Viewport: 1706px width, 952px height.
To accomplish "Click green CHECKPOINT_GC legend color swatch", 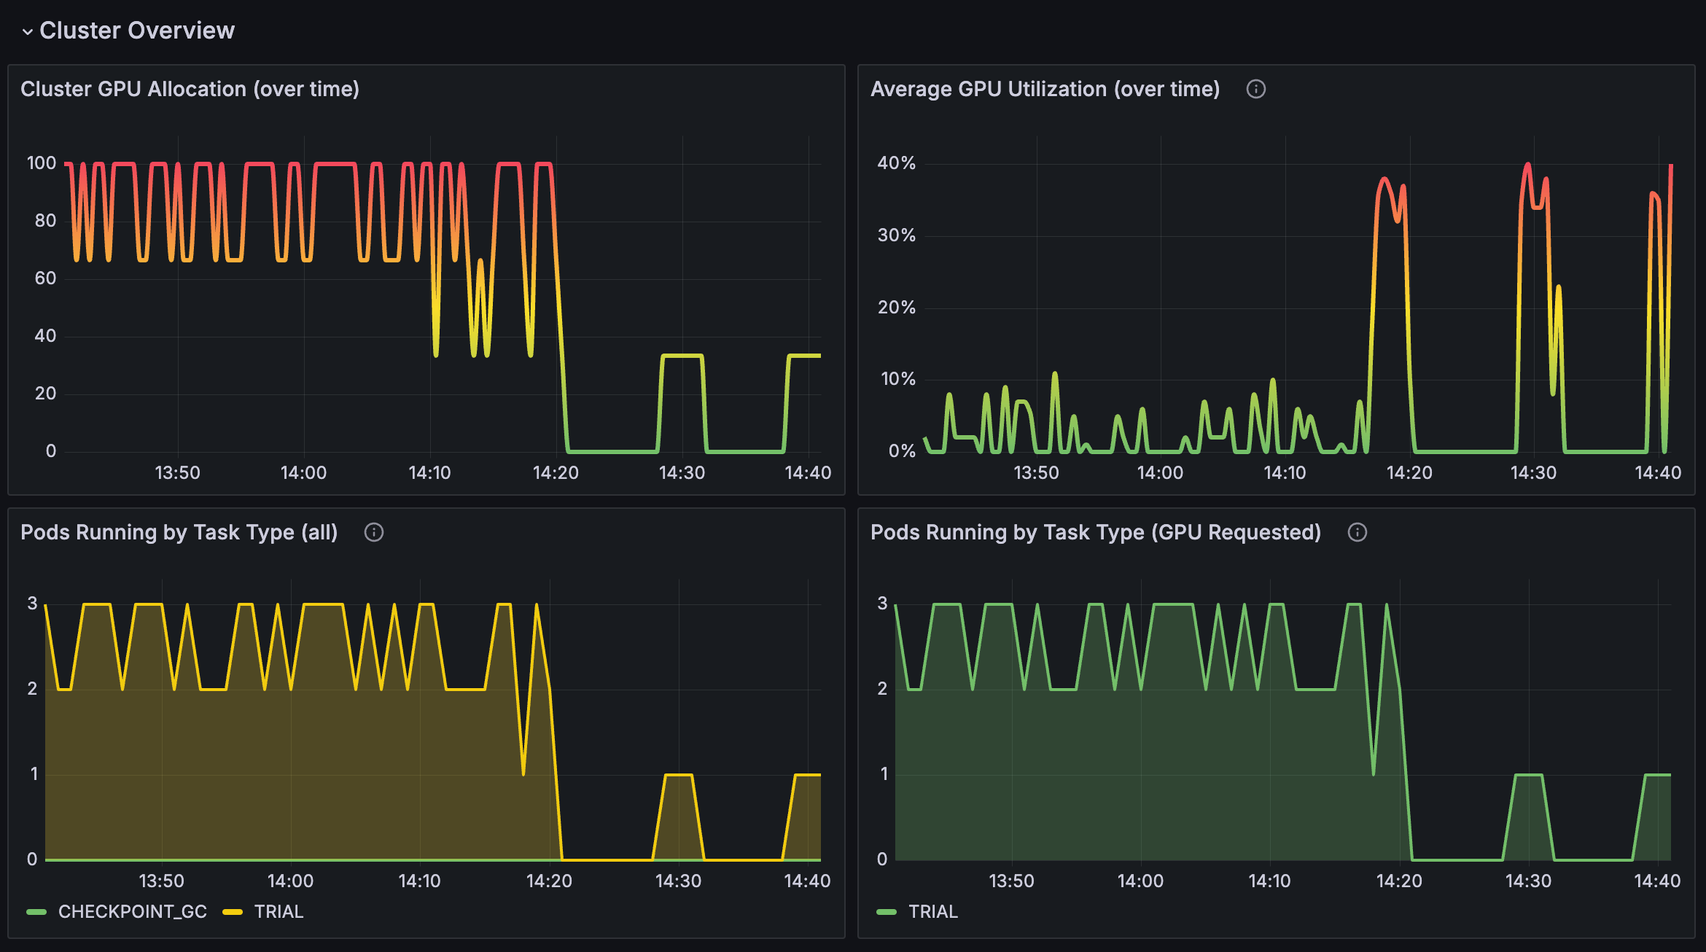I will tap(37, 912).
